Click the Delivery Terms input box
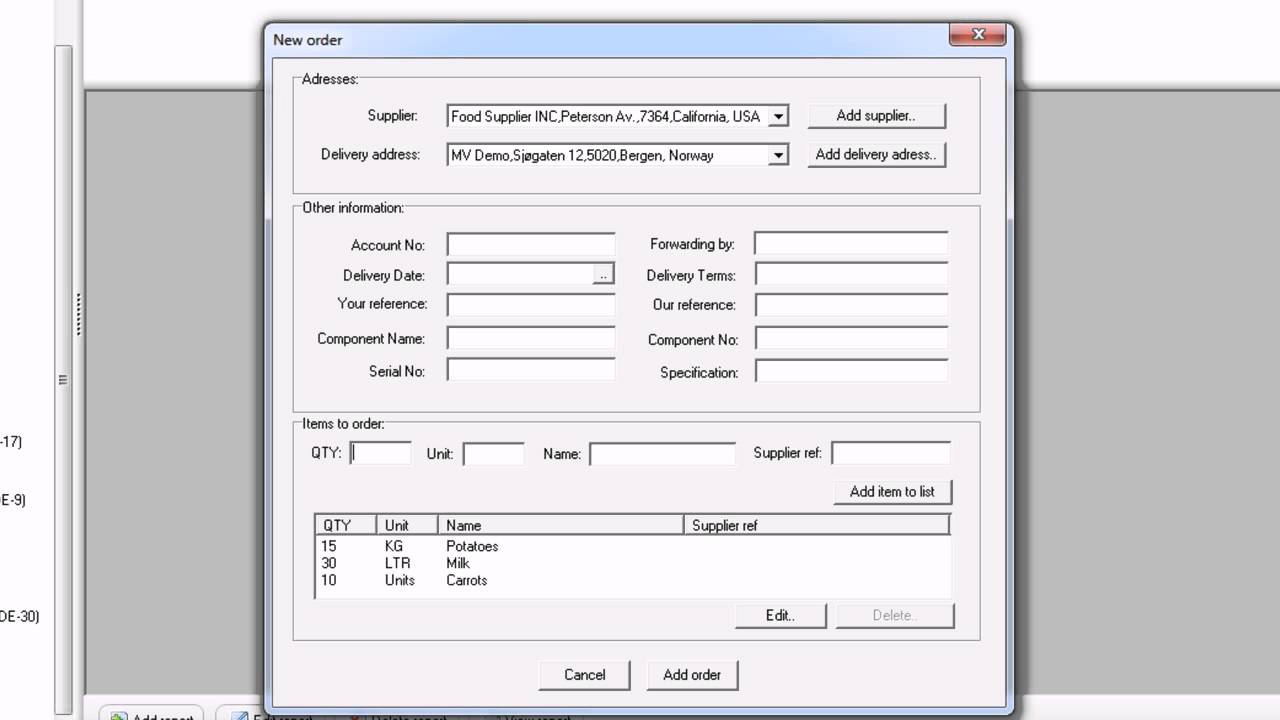 851,275
